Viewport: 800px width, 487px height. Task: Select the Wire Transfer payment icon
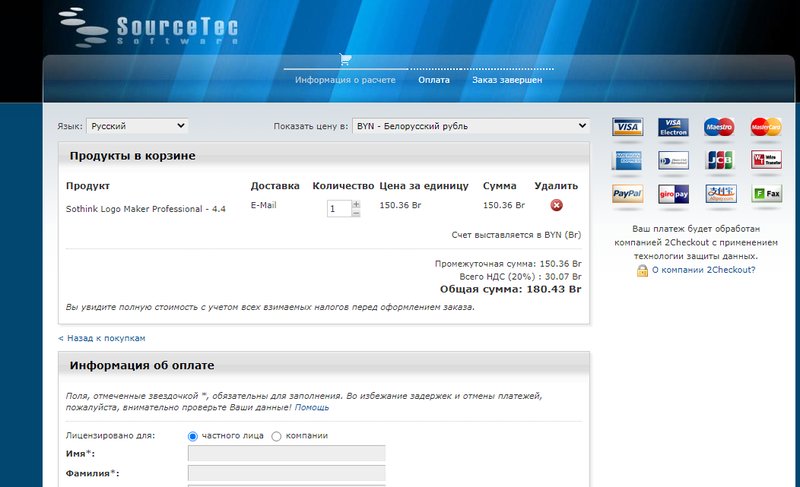point(766,160)
